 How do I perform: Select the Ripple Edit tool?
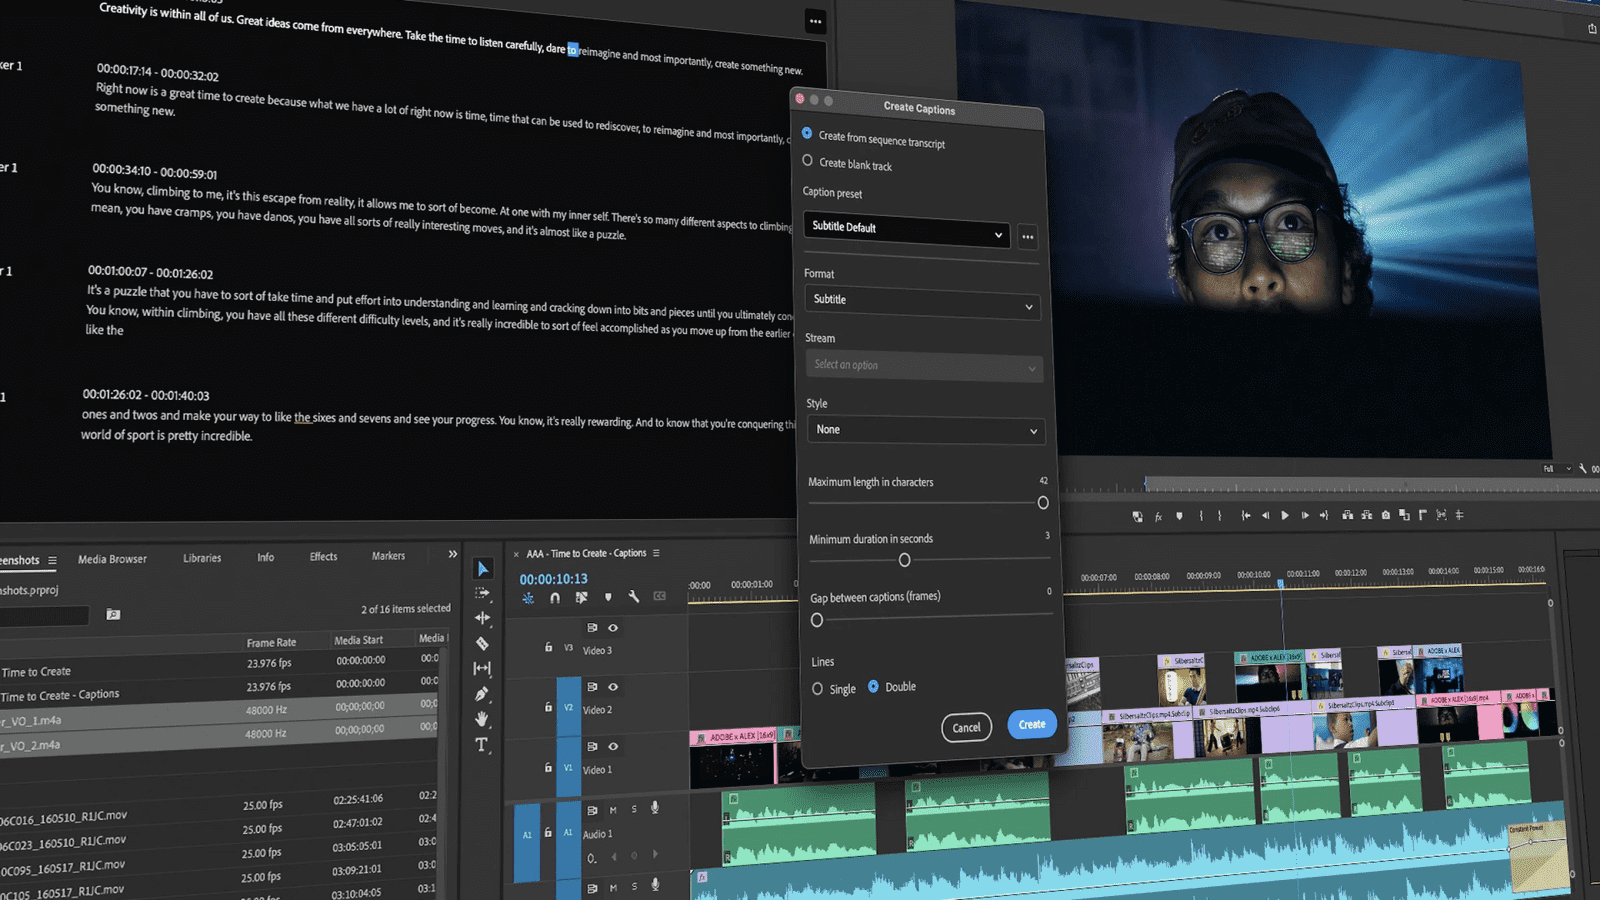pyautogui.click(x=482, y=618)
